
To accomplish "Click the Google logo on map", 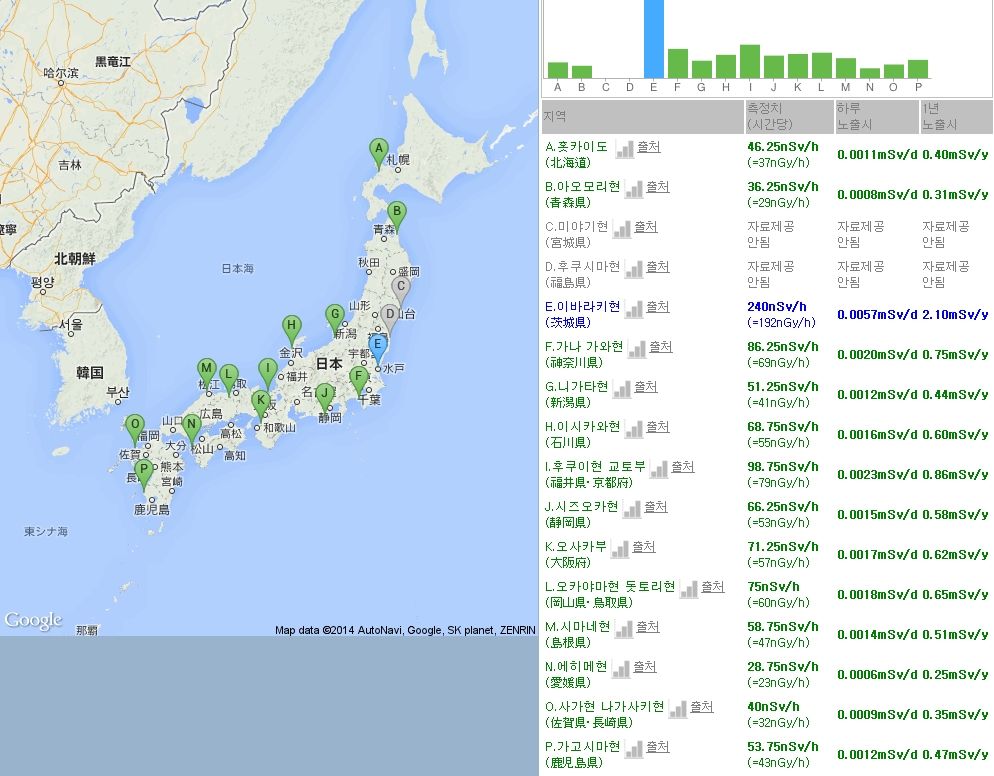I will tap(33, 620).
